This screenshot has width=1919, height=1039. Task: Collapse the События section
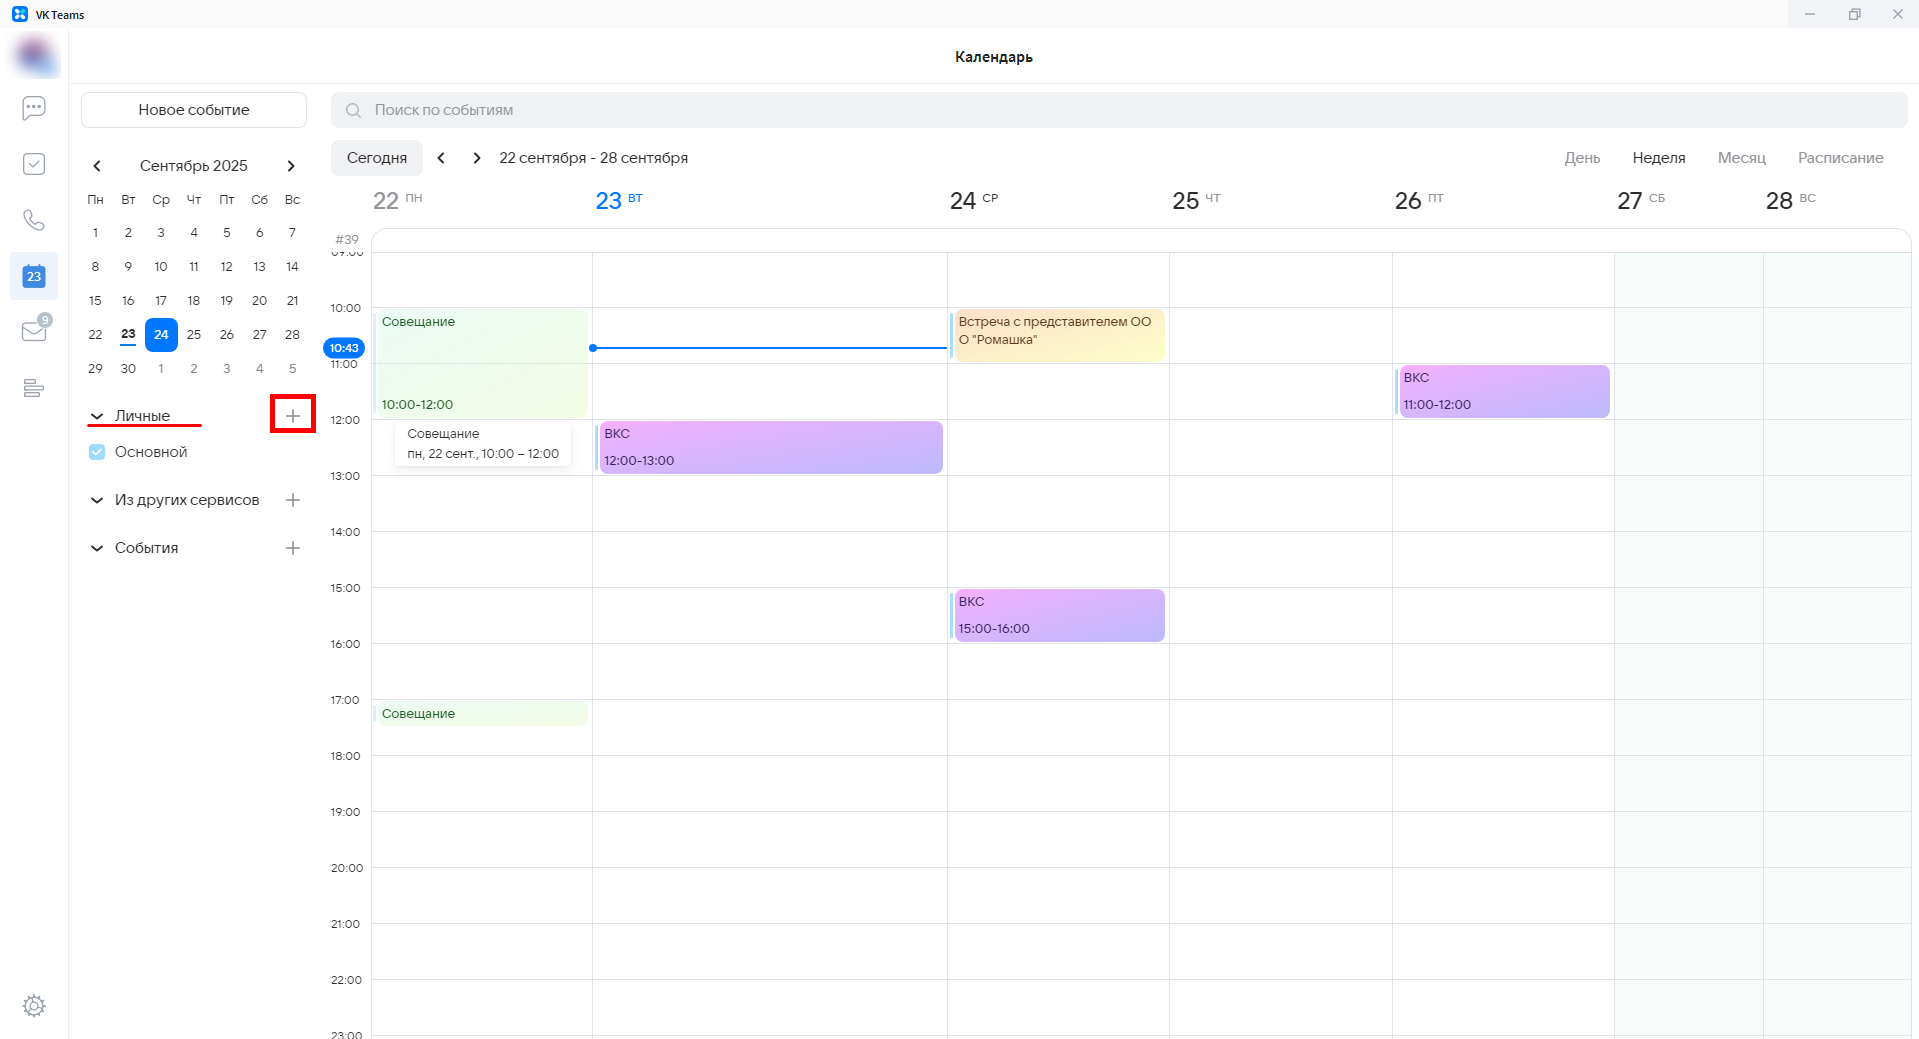click(x=97, y=548)
